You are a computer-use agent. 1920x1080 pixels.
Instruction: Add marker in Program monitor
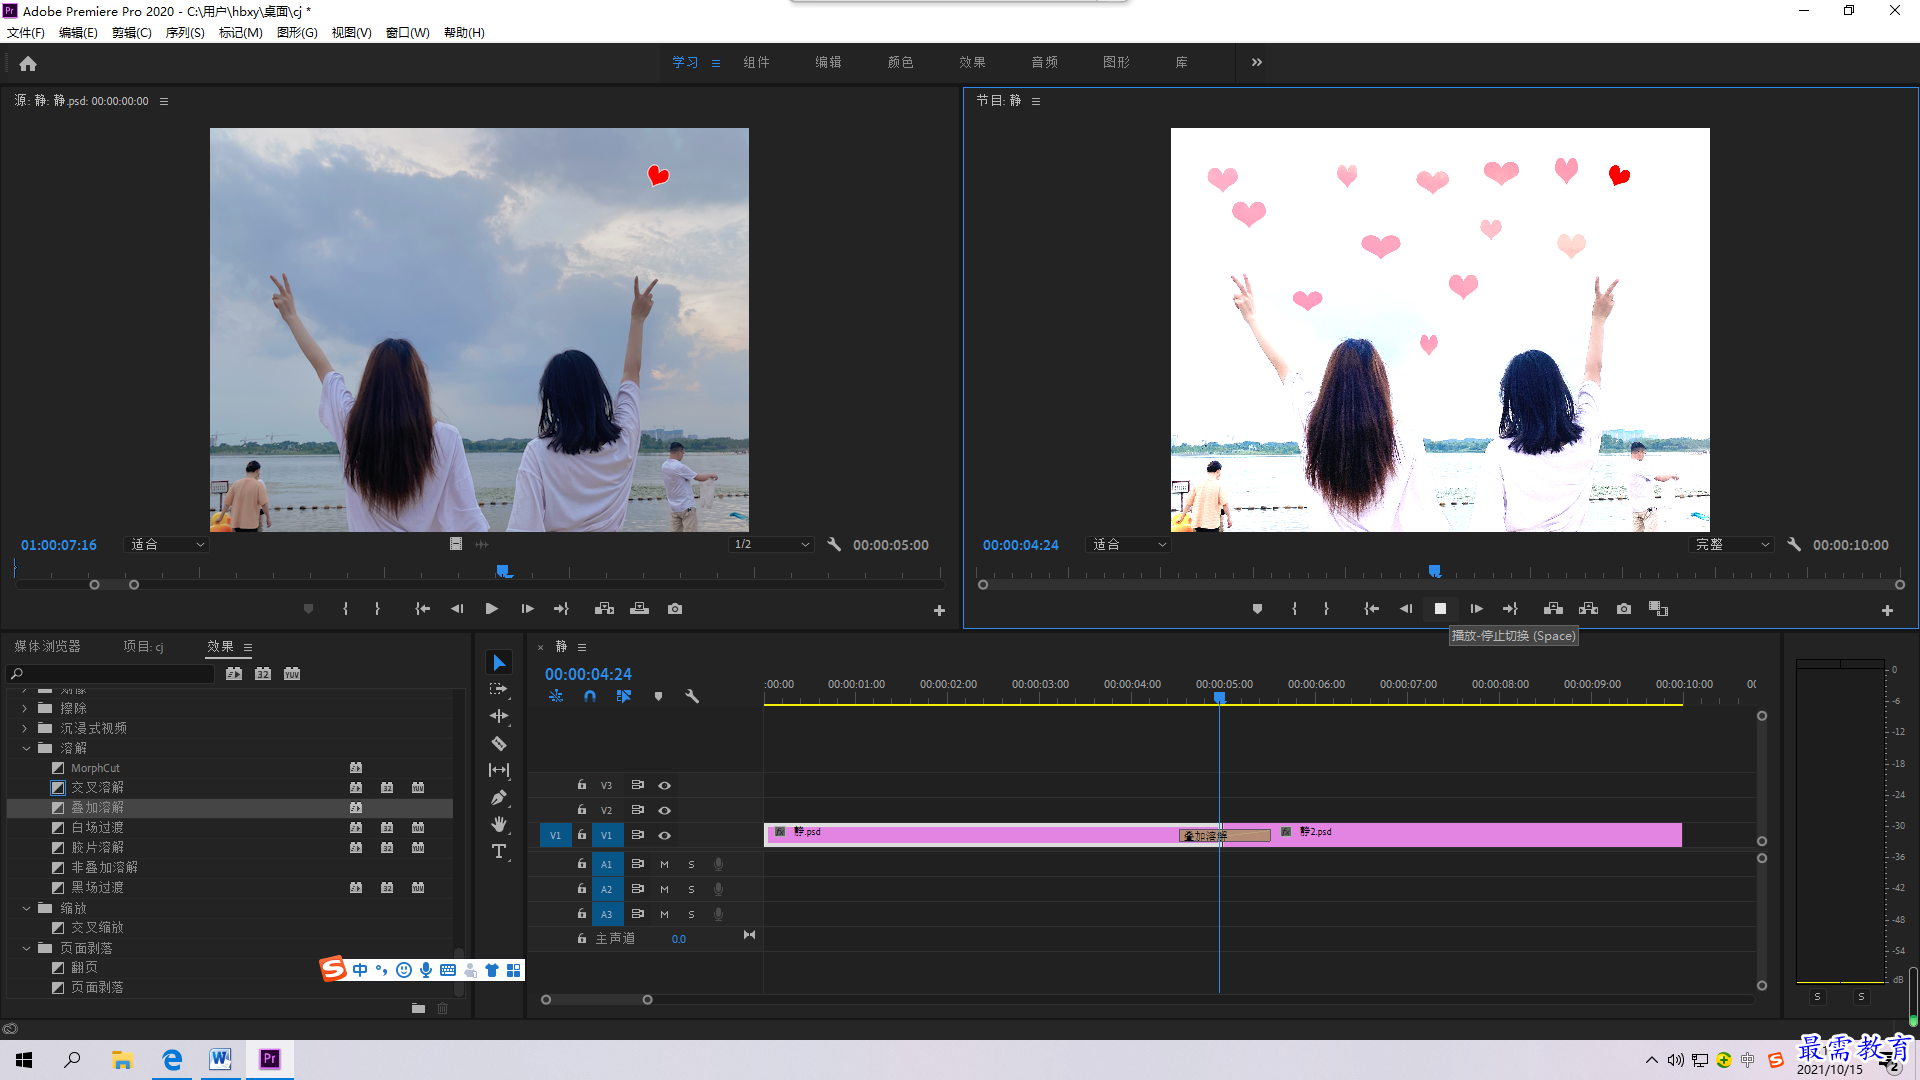[1257, 609]
